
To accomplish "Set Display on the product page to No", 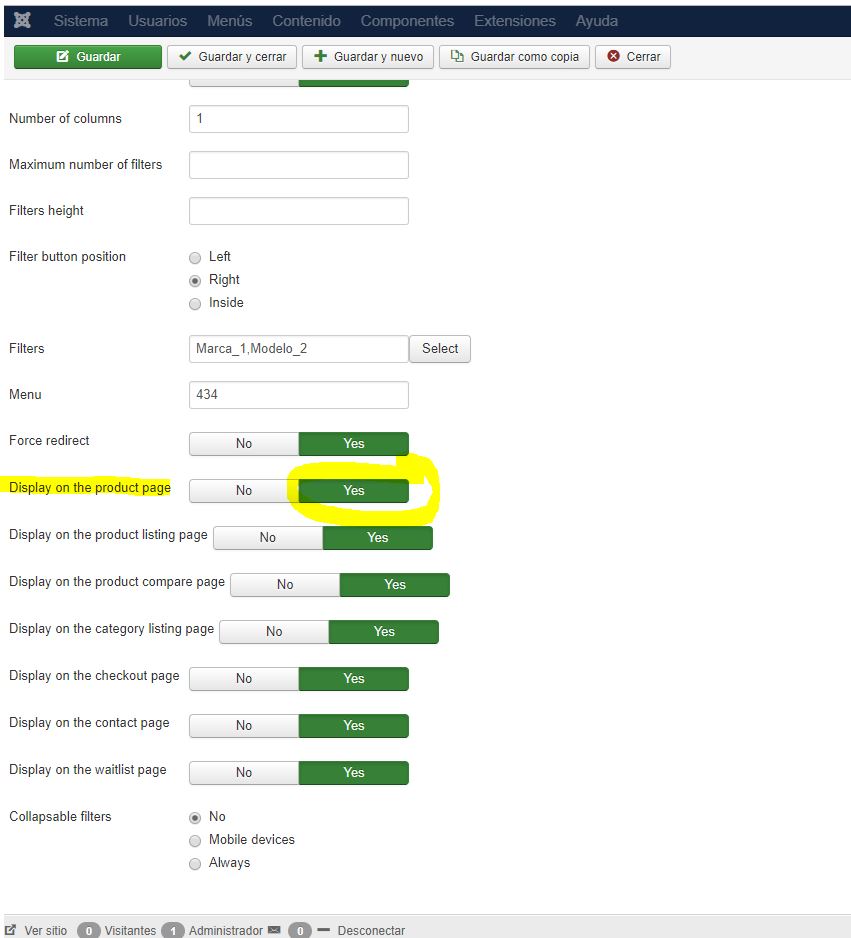I will pyautogui.click(x=244, y=491).
